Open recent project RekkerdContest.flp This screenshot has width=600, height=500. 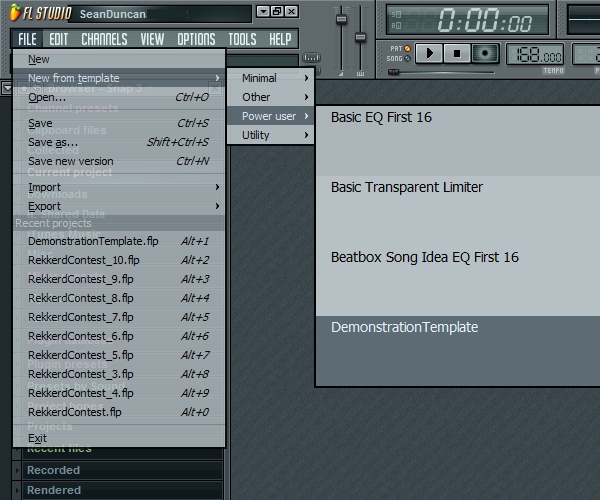pyautogui.click(x=119, y=412)
